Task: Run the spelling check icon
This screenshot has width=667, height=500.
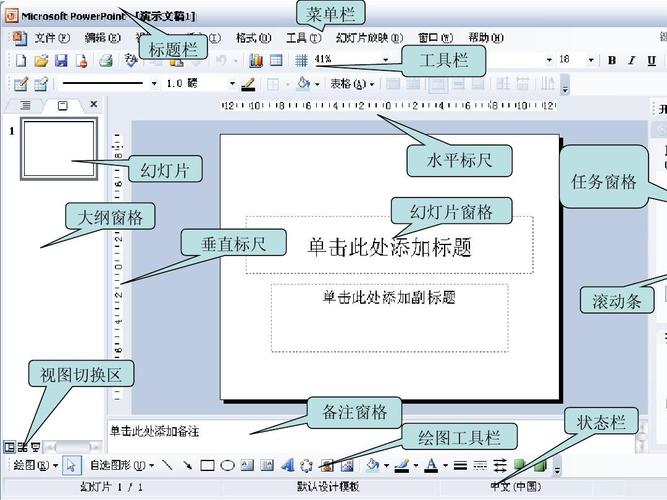Action: (131, 60)
